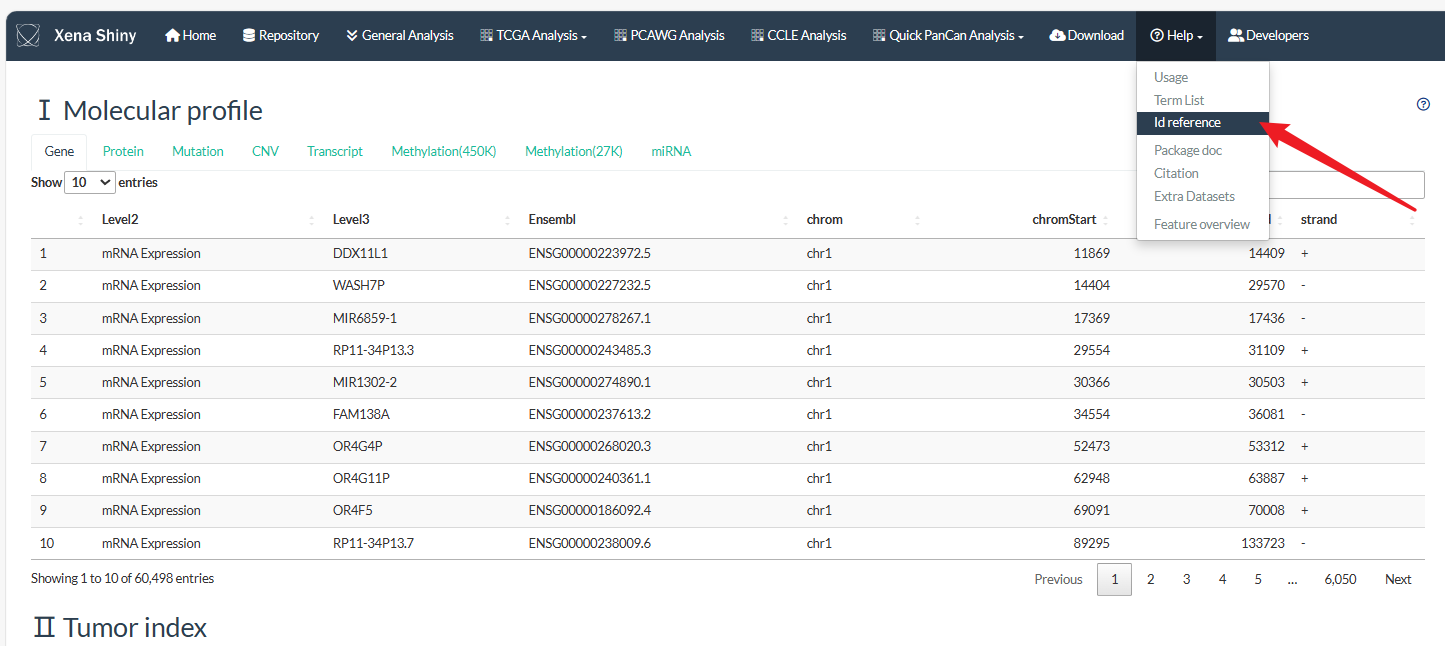Screen dimensions: 1445x646
Task: Select Extra Datasets from the Help menu
Action: tap(1203, 196)
